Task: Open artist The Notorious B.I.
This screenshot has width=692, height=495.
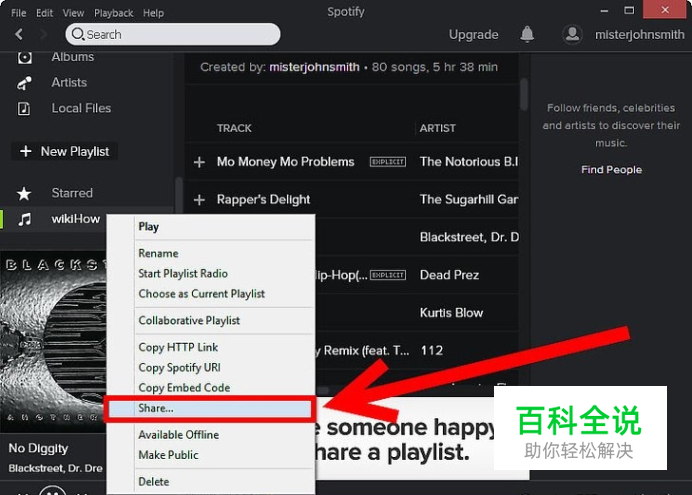Action: (469, 162)
